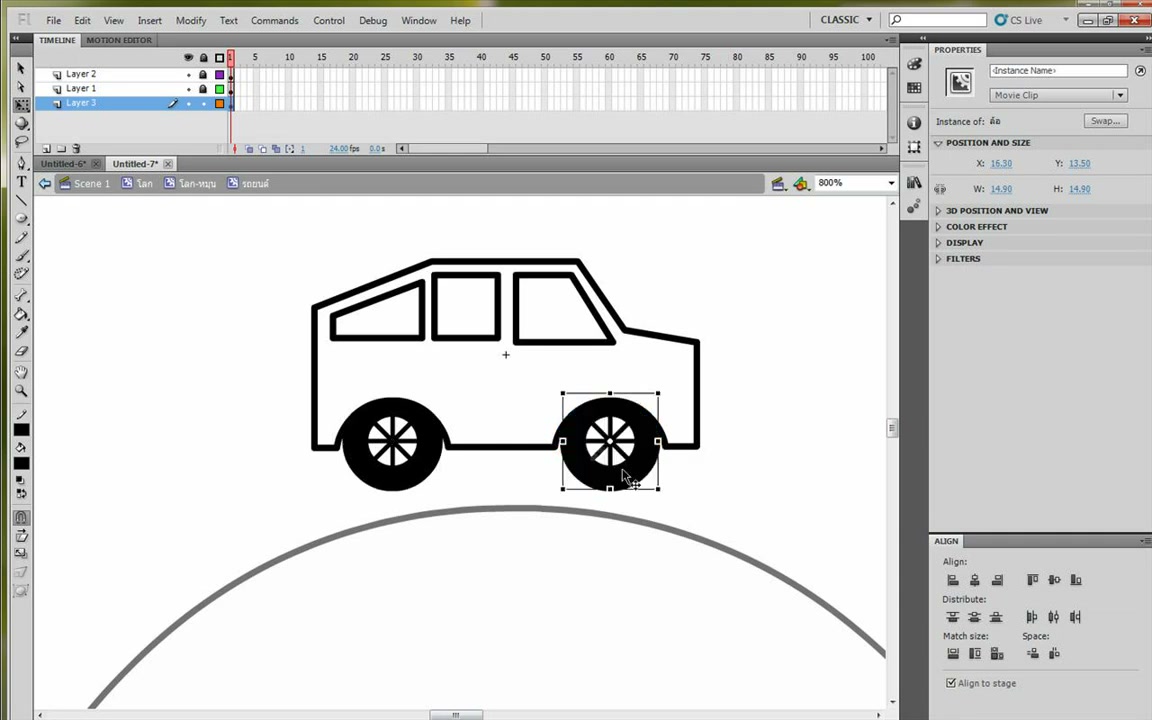Screen dimensions: 1152x720
Task: Click the Swap... button
Action: click(1105, 121)
